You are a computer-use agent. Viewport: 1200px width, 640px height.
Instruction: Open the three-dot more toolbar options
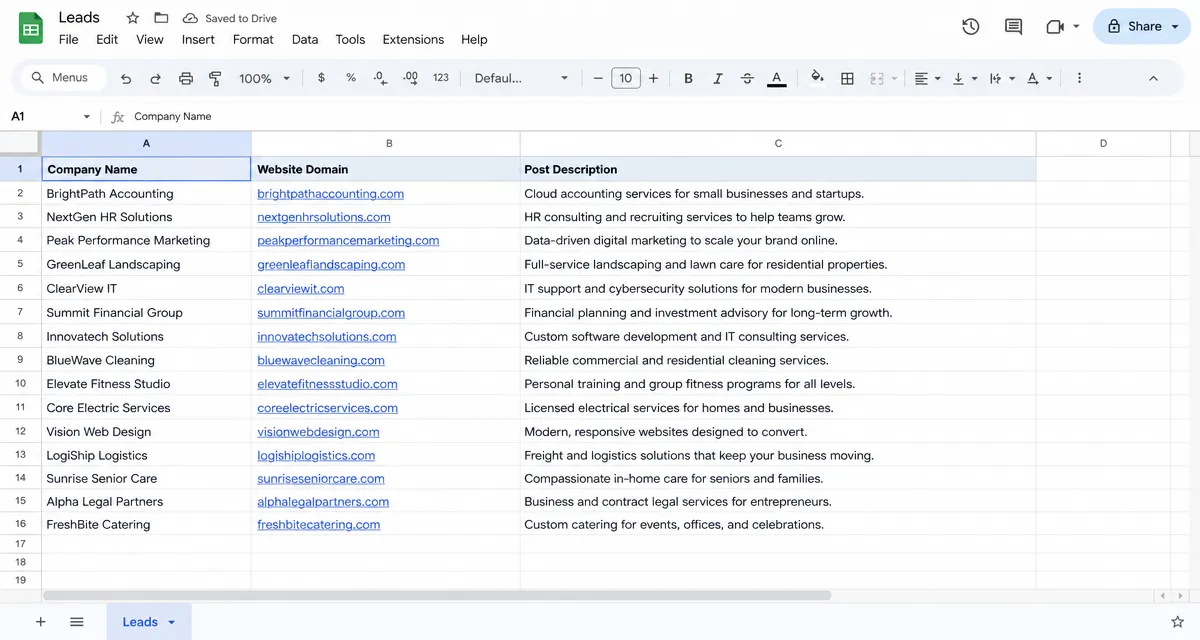pyautogui.click(x=1079, y=78)
